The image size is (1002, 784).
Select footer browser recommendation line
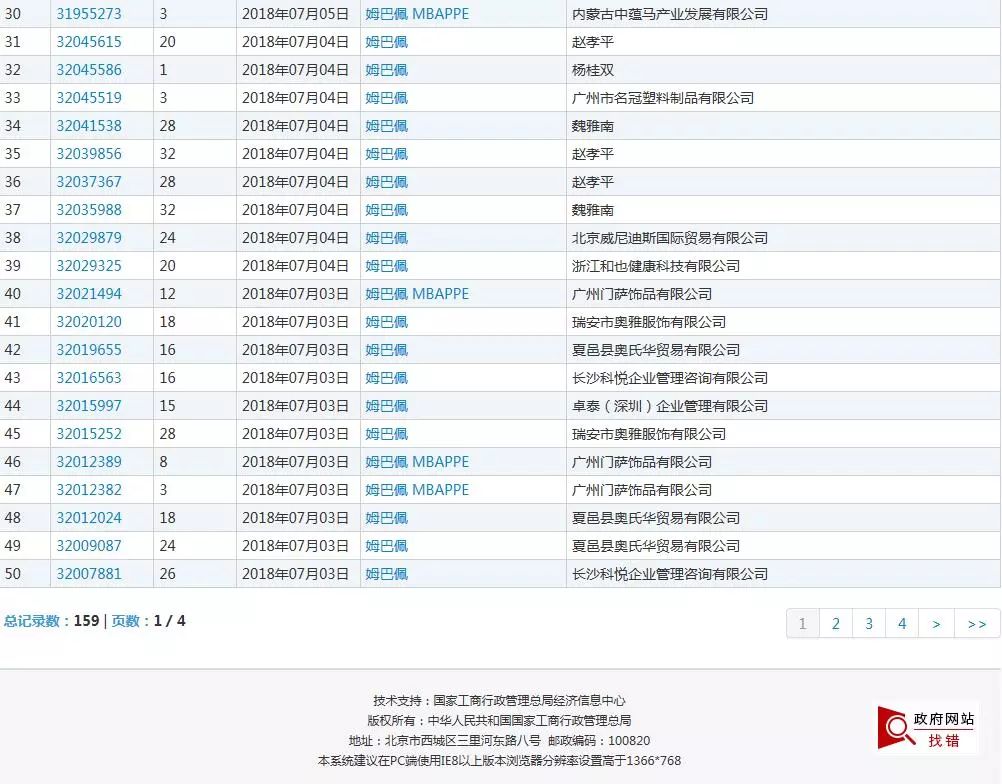point(499,760)
